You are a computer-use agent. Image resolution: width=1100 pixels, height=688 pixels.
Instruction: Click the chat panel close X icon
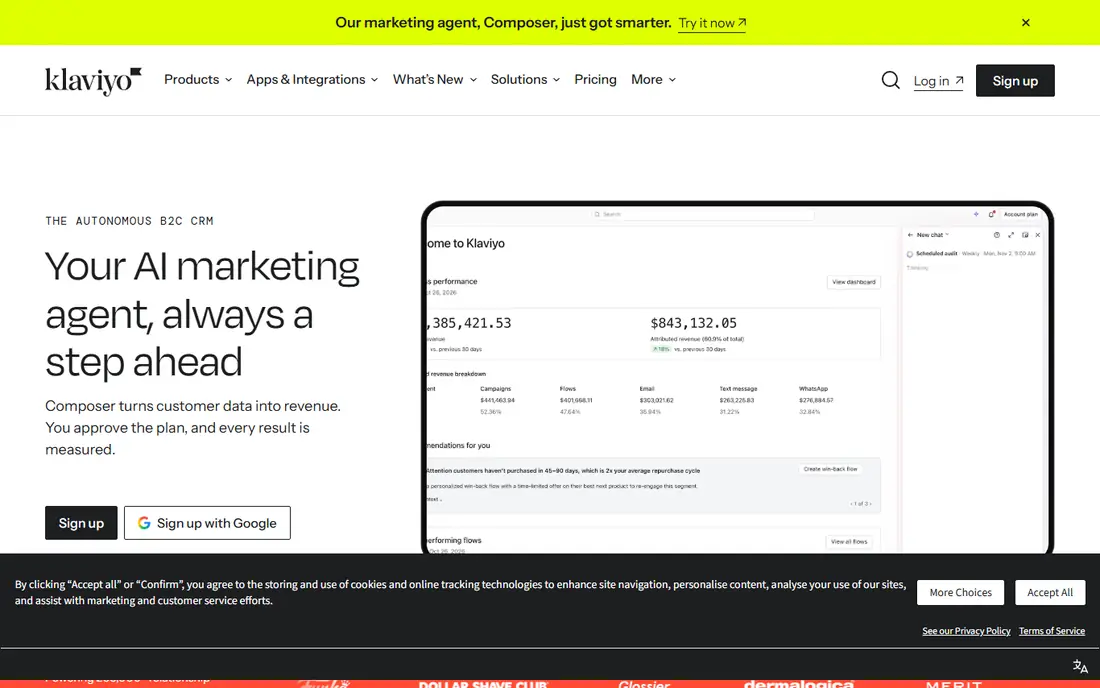(x=1038, y=235)
